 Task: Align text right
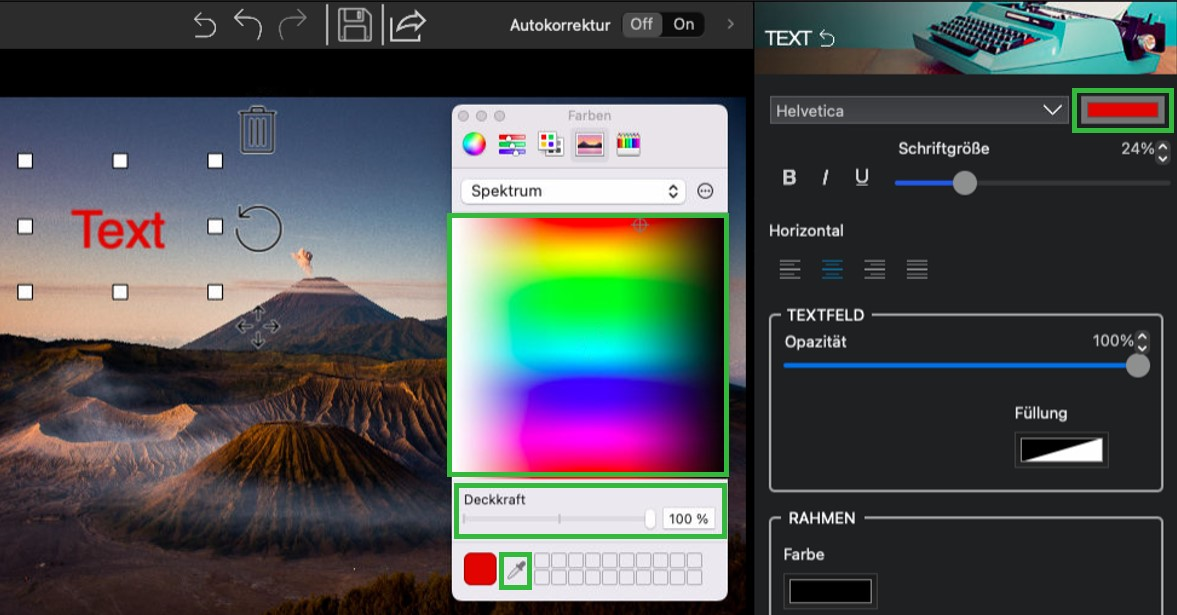[x=874, y=269]
